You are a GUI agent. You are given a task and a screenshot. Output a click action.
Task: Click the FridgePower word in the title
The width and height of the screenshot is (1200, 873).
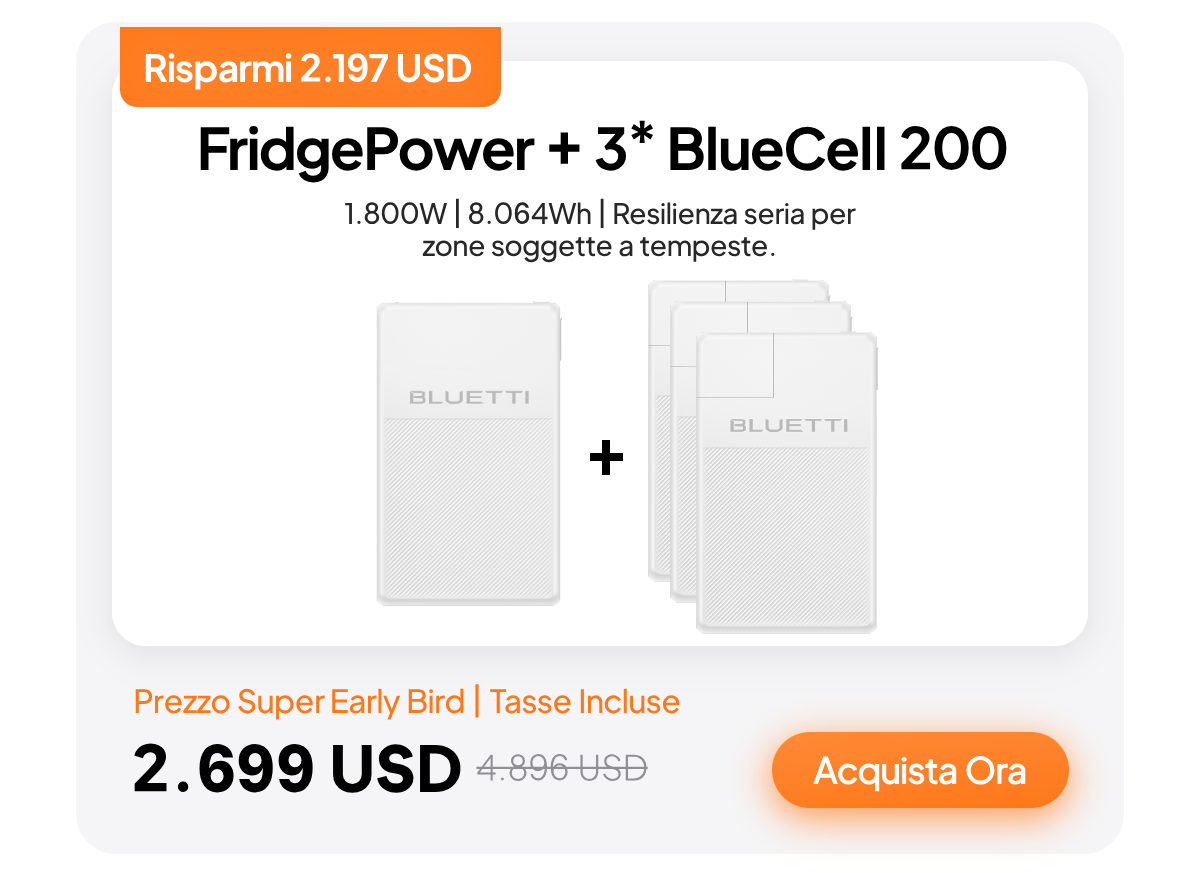[x=365, y=150]
